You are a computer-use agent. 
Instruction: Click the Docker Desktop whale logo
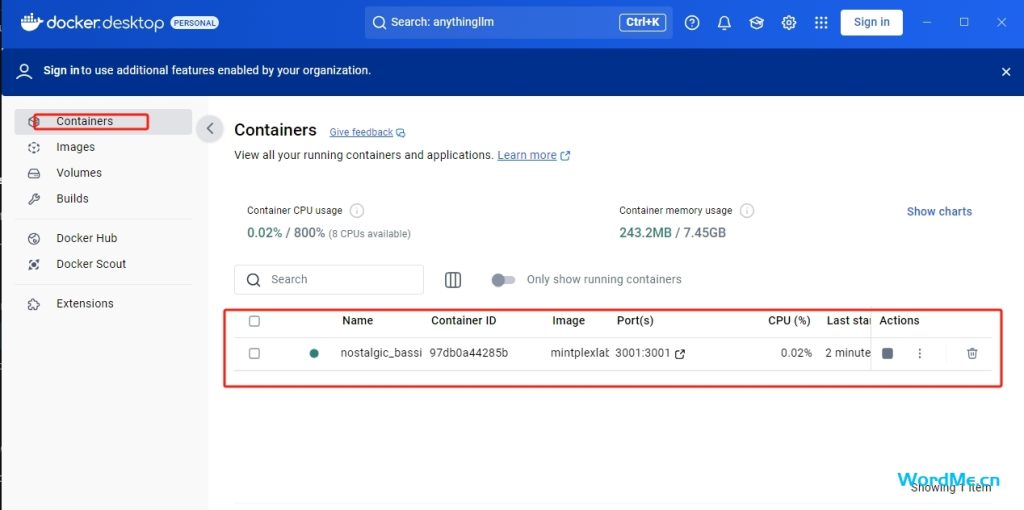(x=31, y=22)
